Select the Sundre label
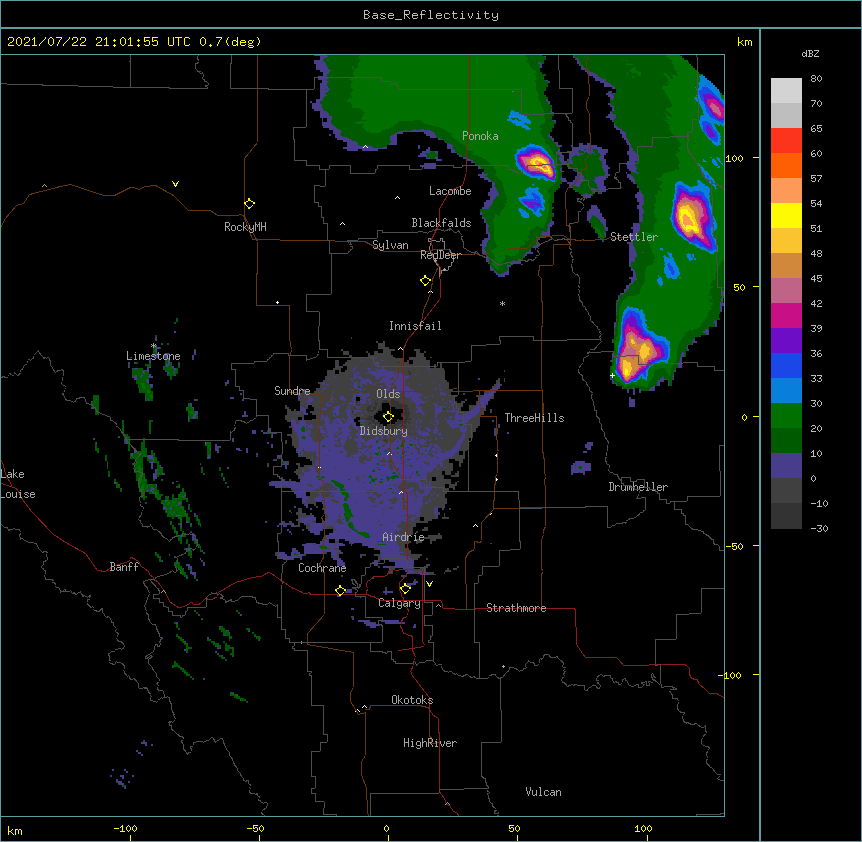 (292, 391)
